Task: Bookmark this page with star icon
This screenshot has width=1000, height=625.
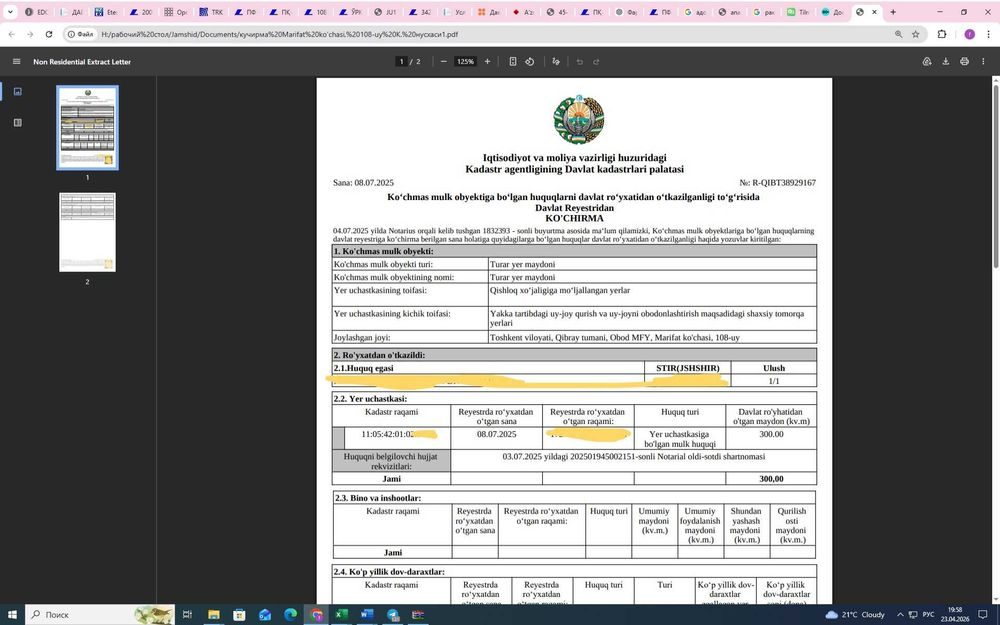Action: [916, 34]
